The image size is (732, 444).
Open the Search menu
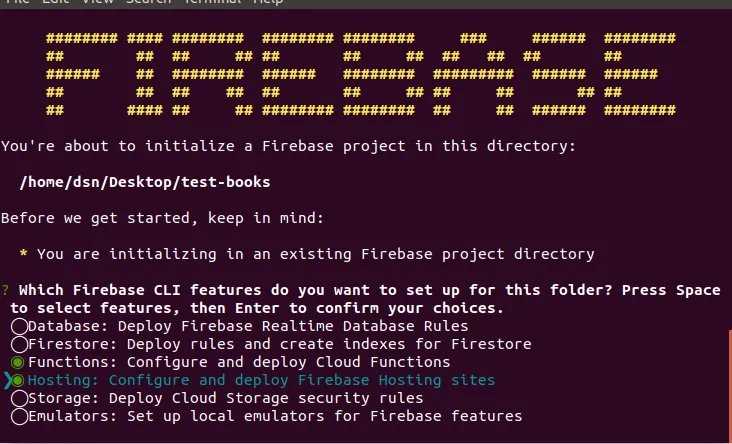148,1
